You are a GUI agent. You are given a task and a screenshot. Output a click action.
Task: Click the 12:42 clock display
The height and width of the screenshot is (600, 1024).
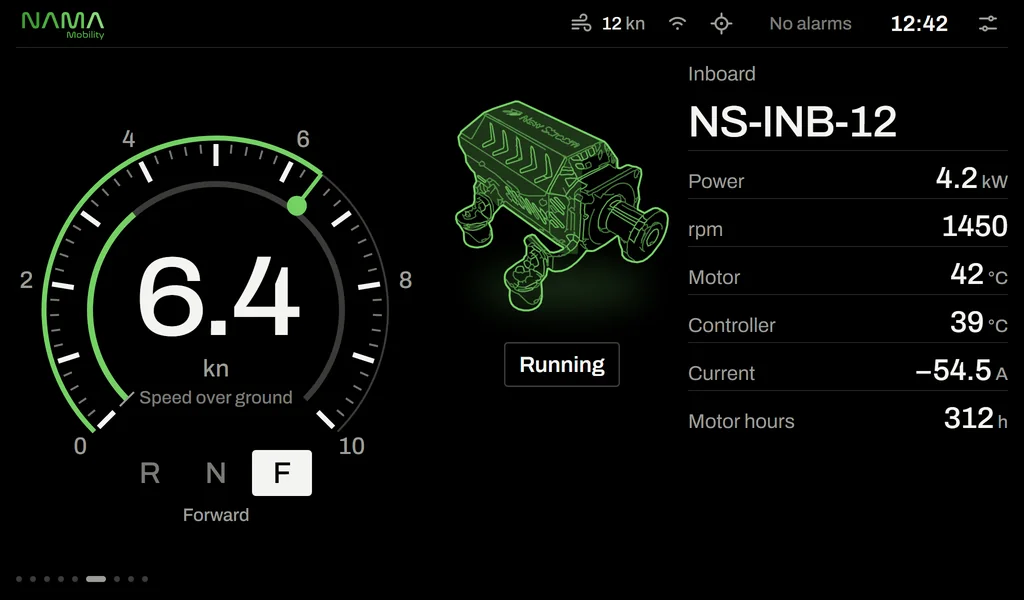(x=919, y=24)
